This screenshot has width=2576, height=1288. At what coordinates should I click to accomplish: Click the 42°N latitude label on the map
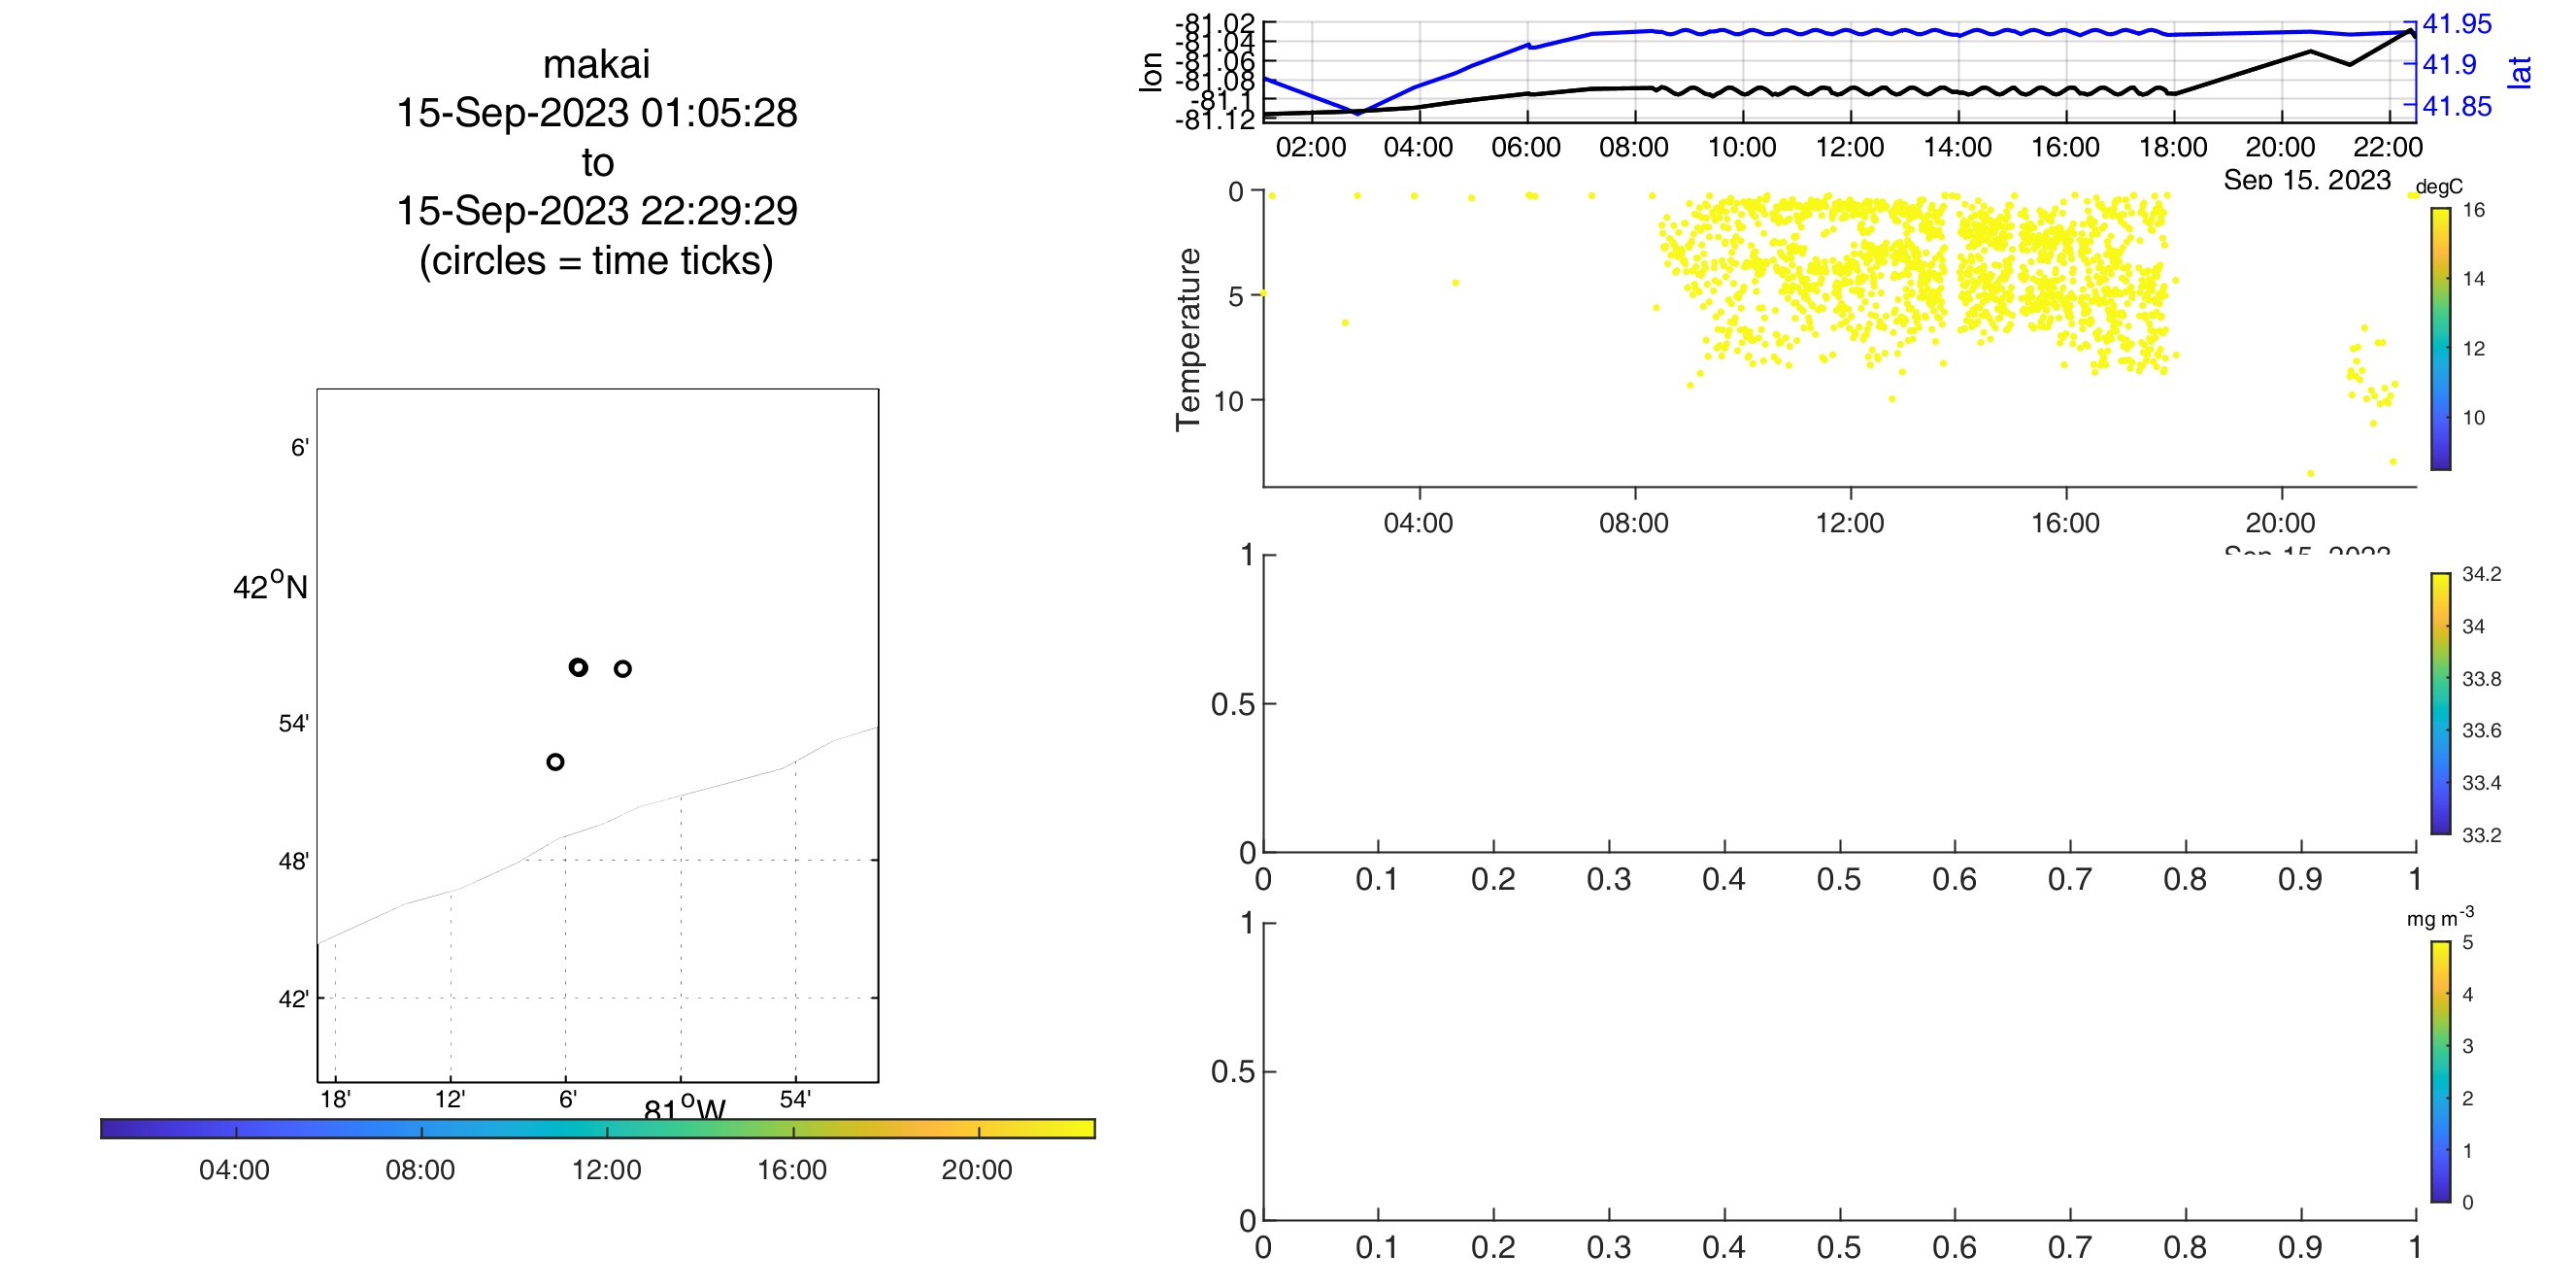pos(270,586)
